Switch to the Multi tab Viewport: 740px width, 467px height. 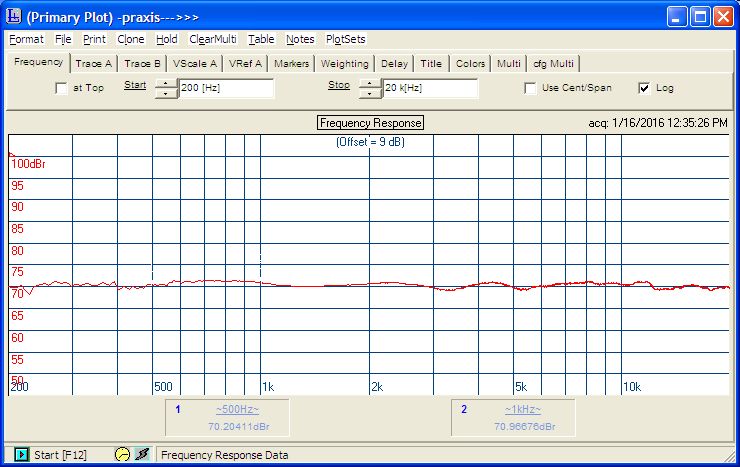pyautogui.click(x=508, y=64)
